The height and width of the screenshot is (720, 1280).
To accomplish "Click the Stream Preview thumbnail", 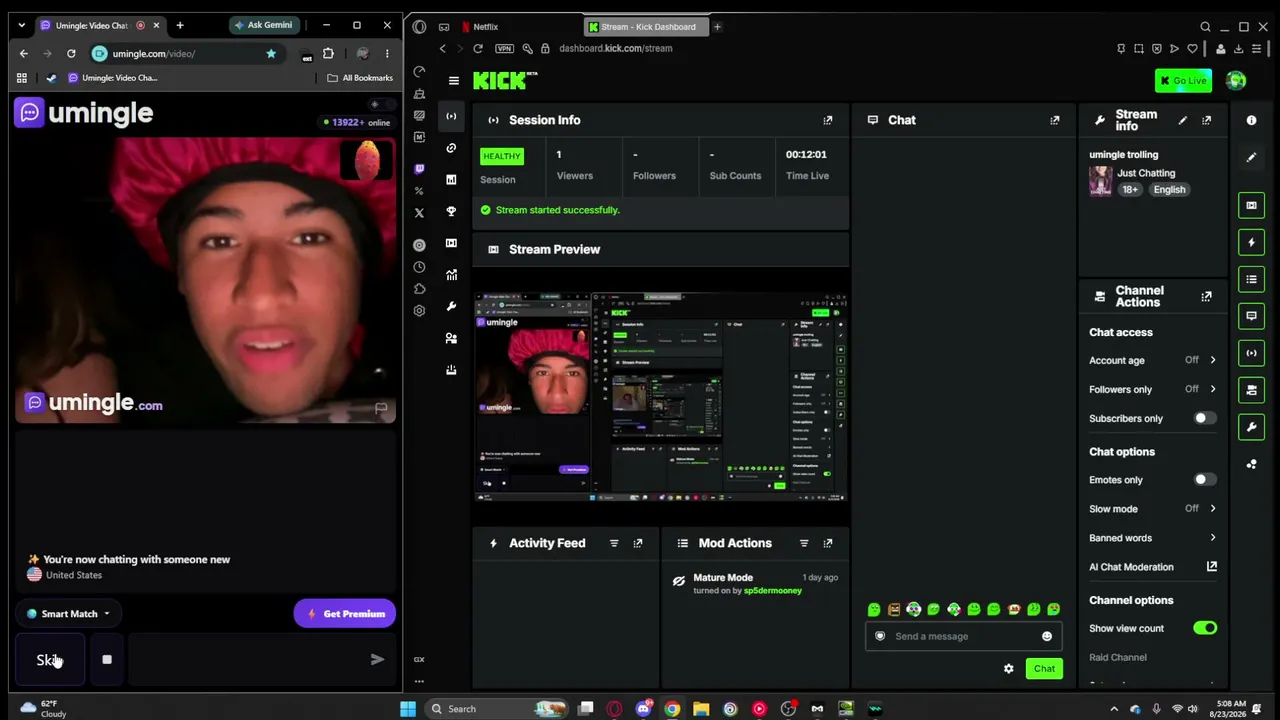I will point(661,397).
